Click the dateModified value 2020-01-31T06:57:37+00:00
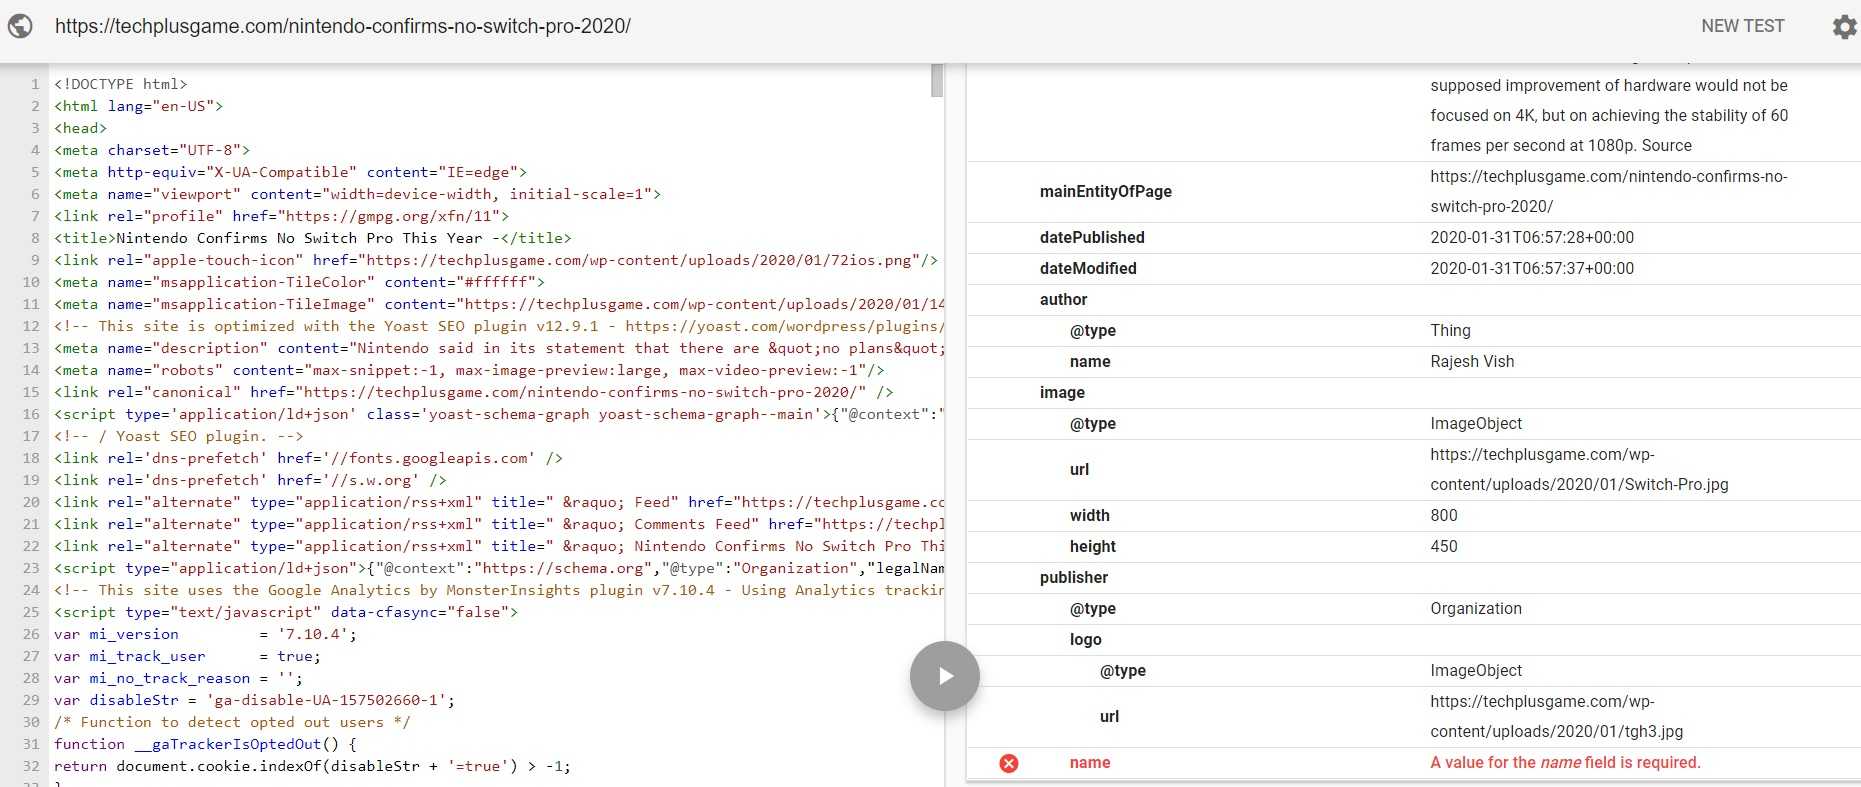The image size is (1861, 787). point(1532,269)
